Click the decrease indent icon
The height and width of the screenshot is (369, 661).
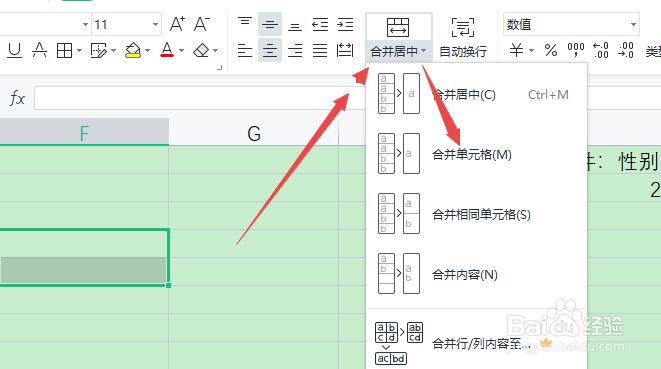click(x=320, y=24)
